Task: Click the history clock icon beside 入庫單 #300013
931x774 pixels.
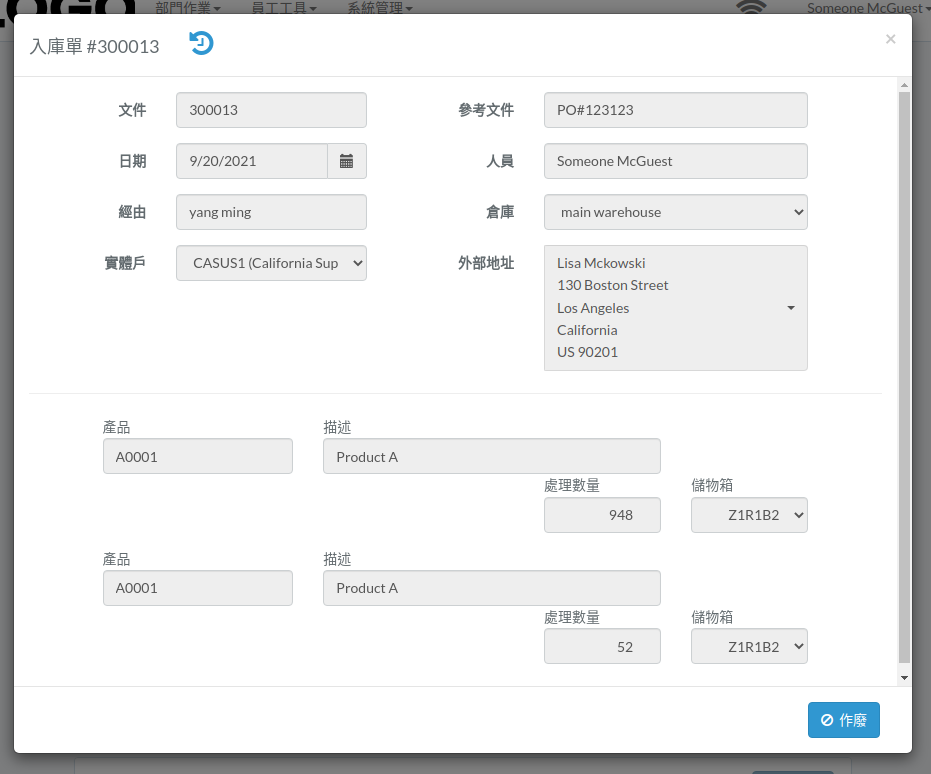Action: pyautogui.click(x=201, y=43)
